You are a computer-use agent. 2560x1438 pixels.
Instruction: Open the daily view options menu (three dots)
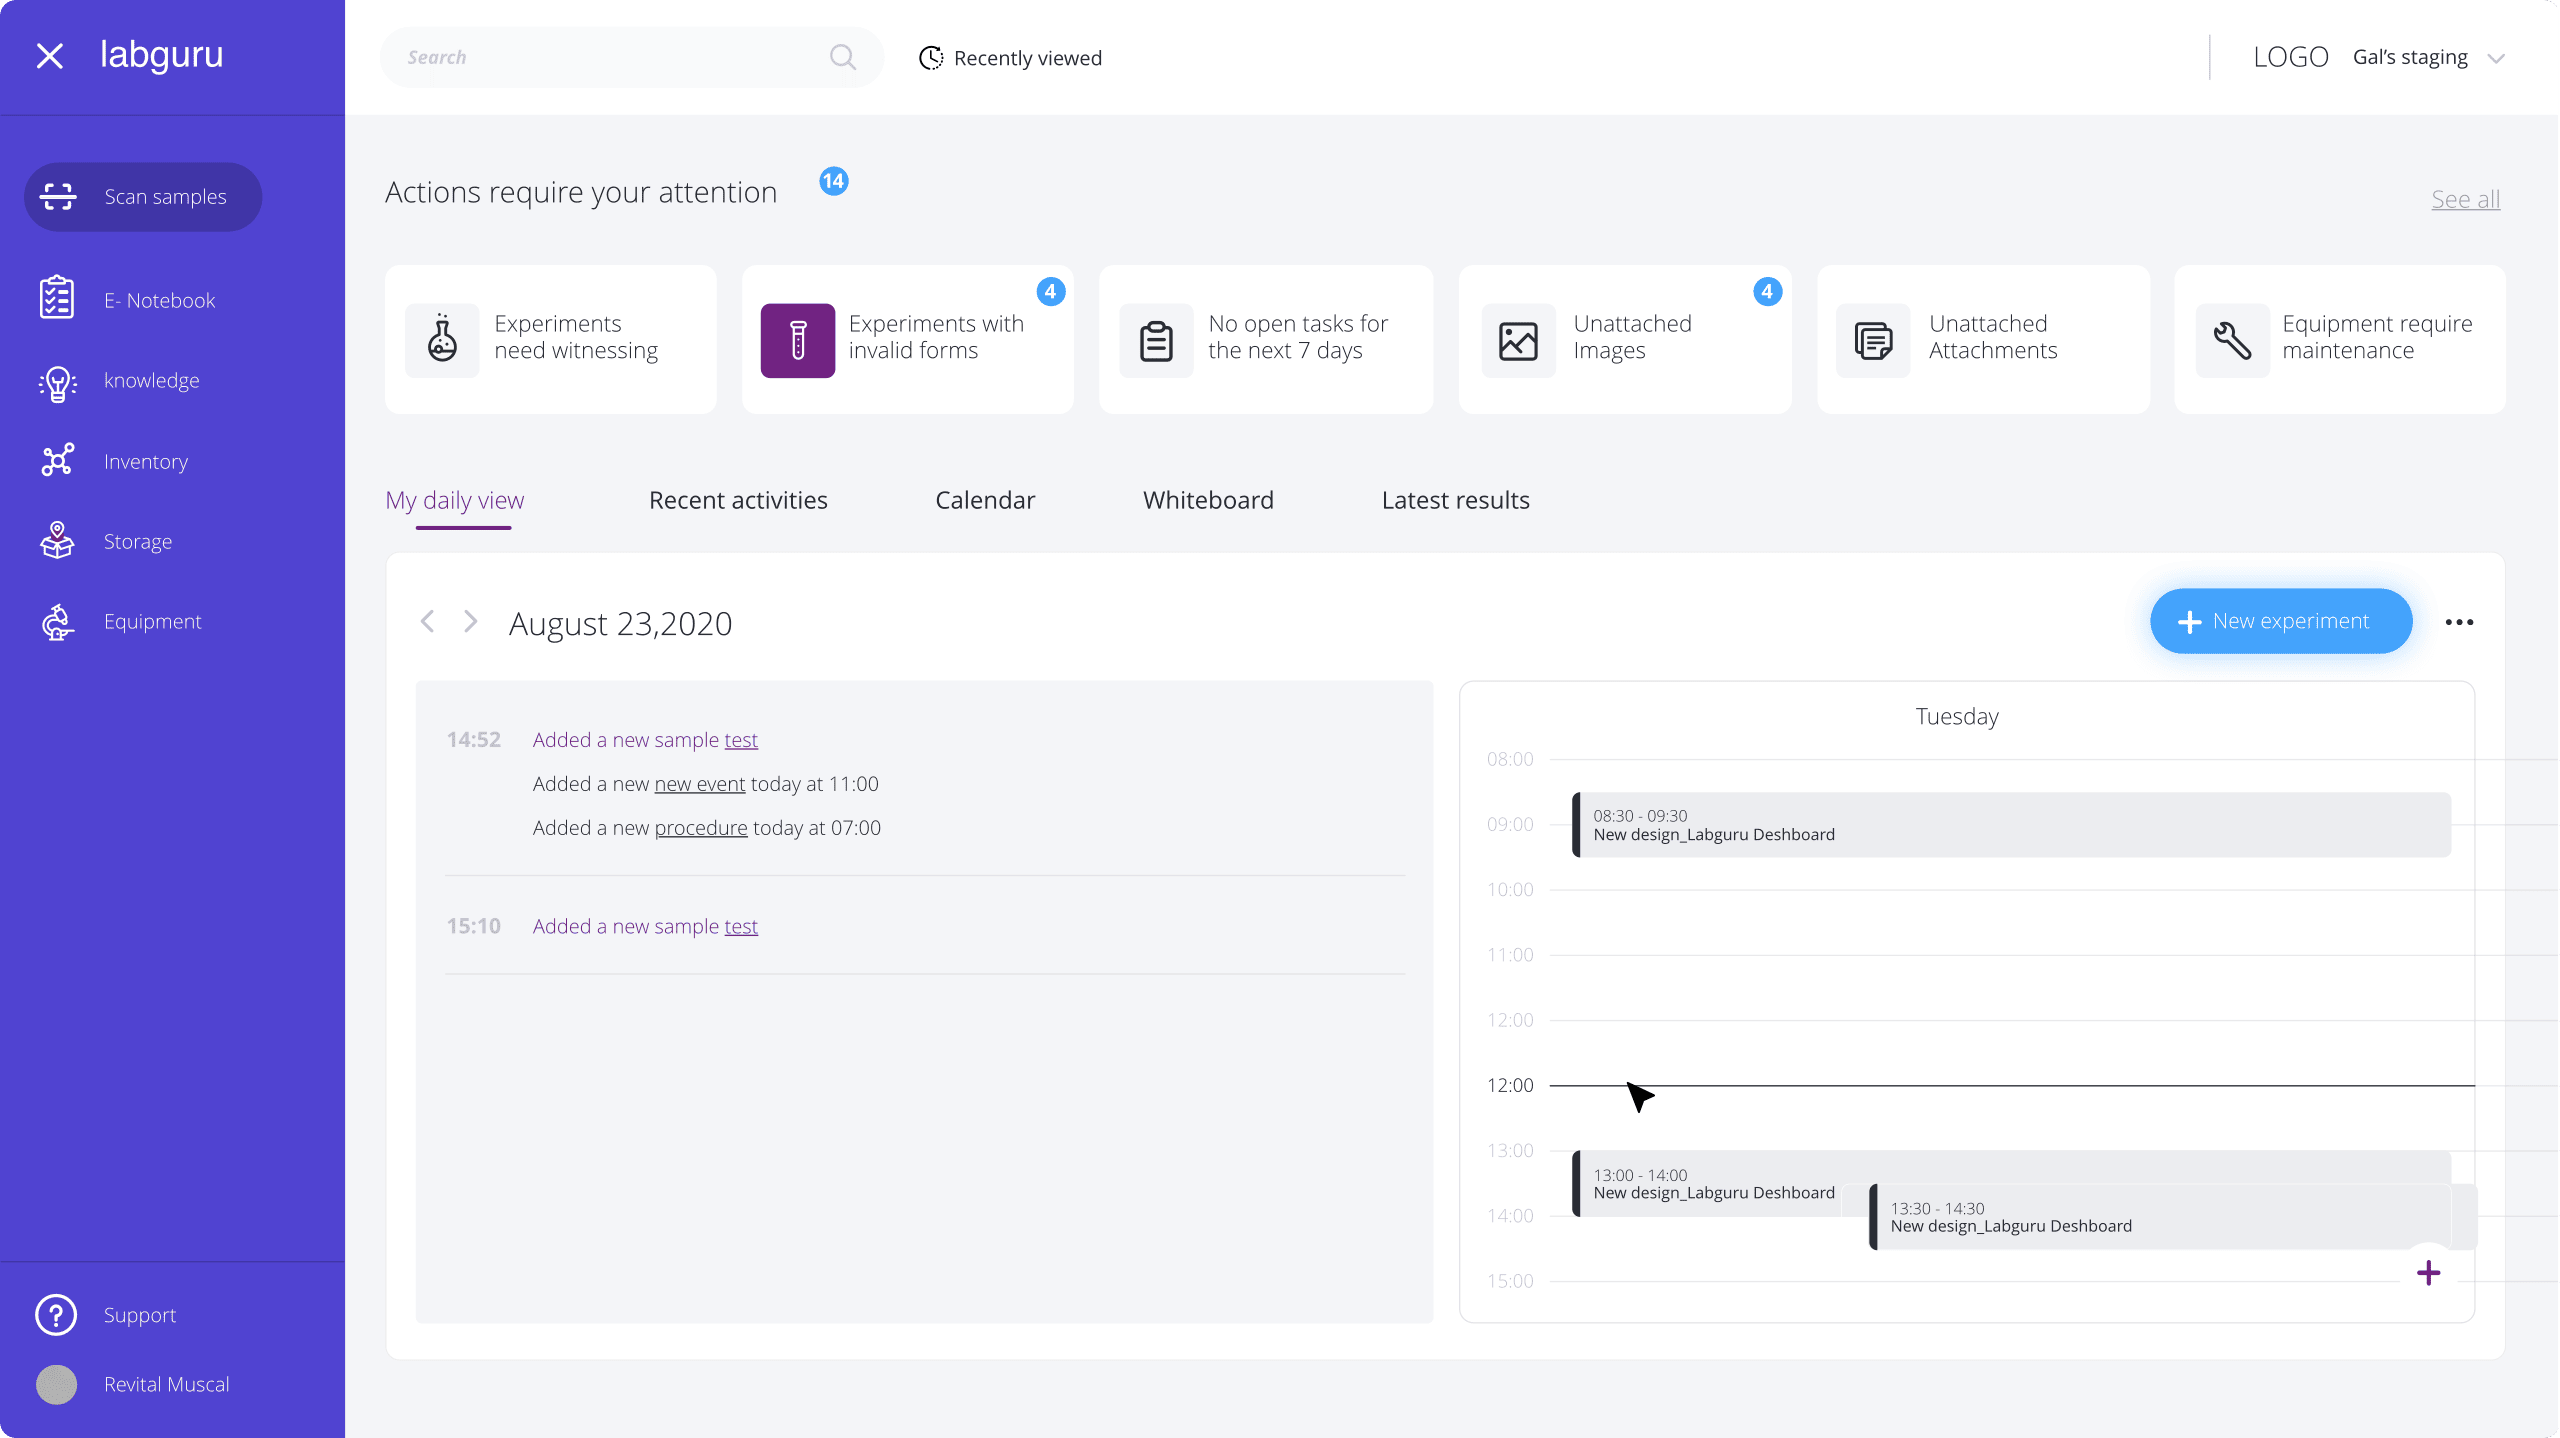[x=2459, y=621]
